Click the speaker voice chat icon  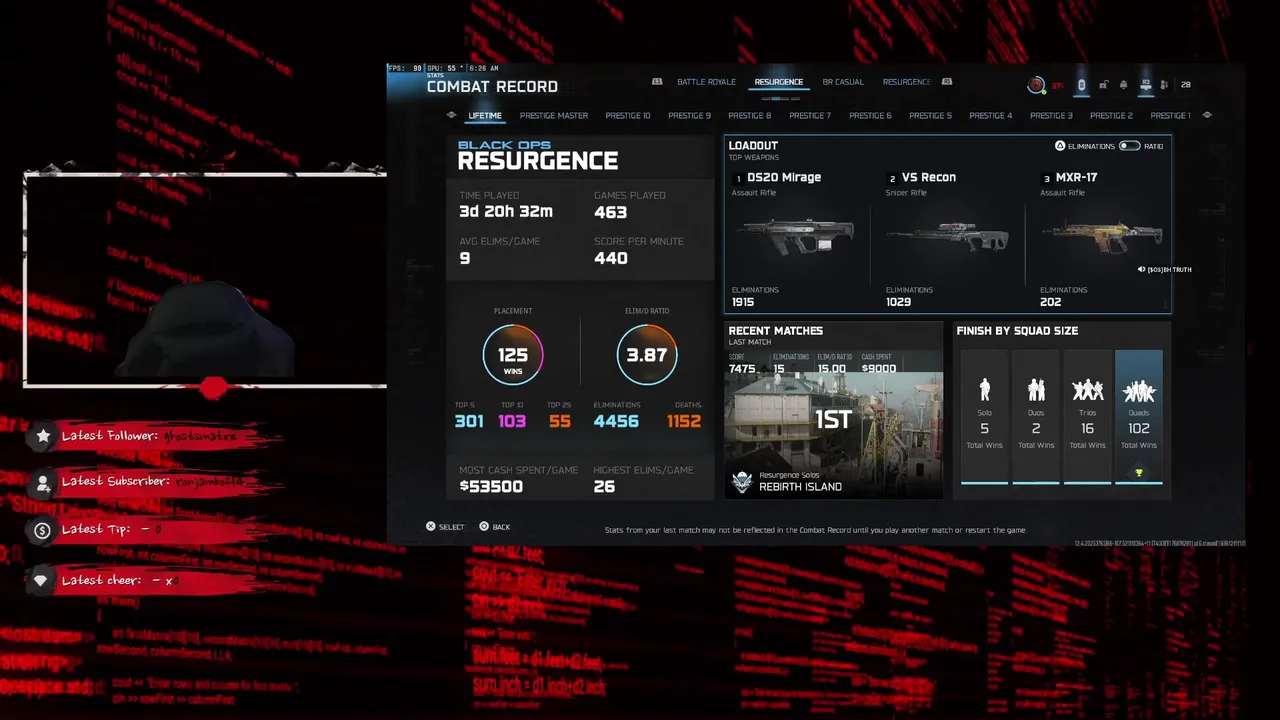click(1141, 269)
